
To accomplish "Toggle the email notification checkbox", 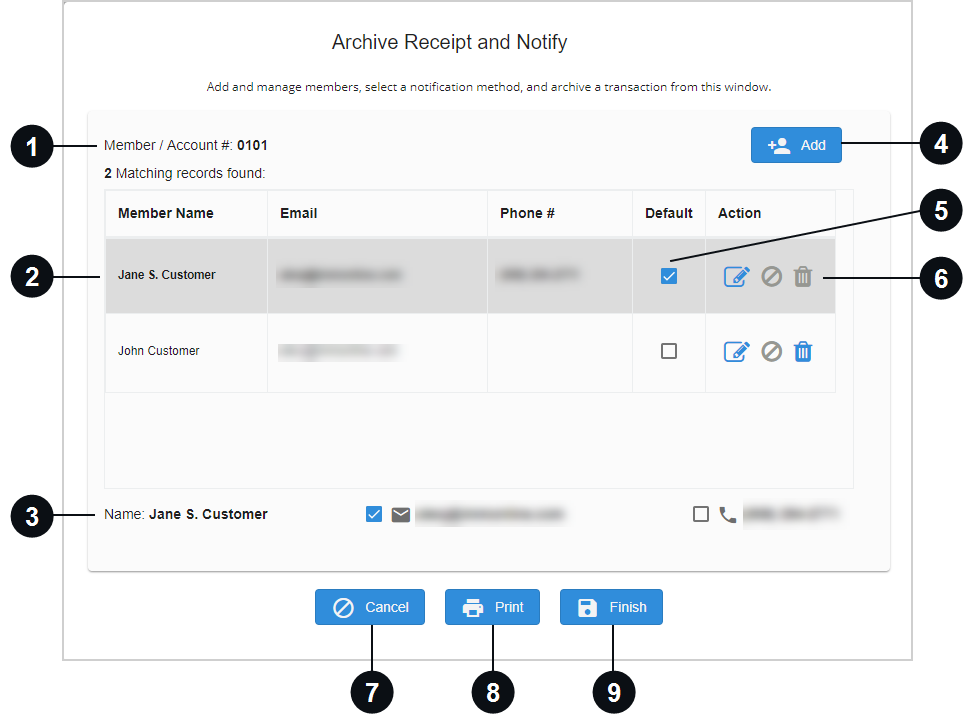I will tap(374, 514).
